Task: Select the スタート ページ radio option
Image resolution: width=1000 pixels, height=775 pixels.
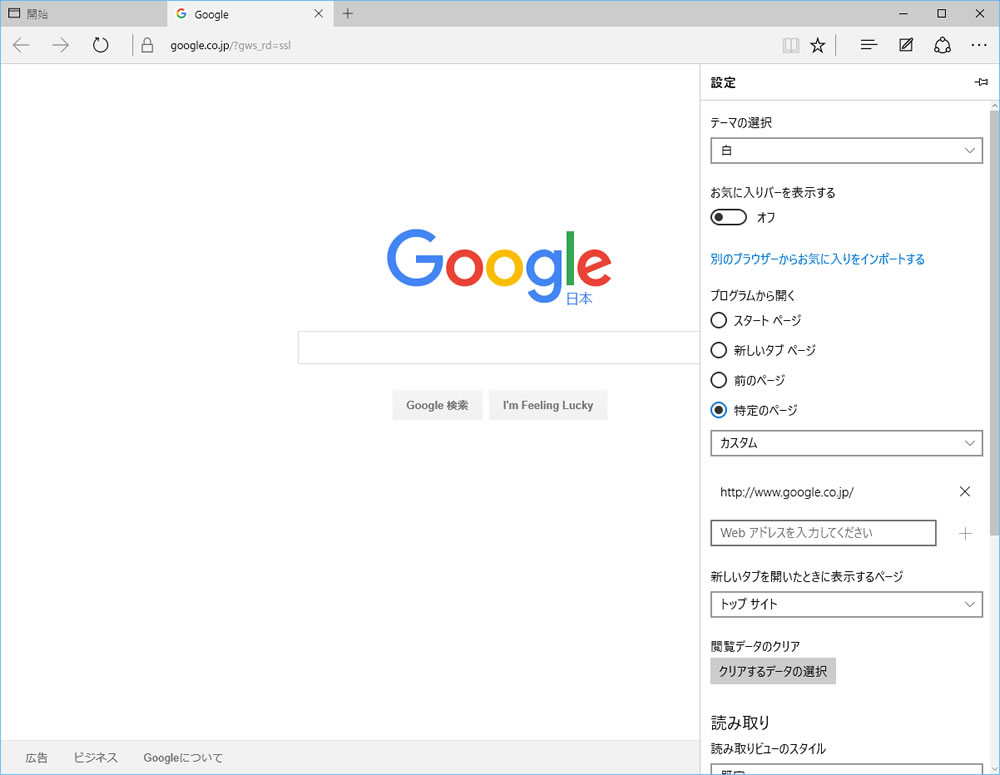Action: [719, 320]
